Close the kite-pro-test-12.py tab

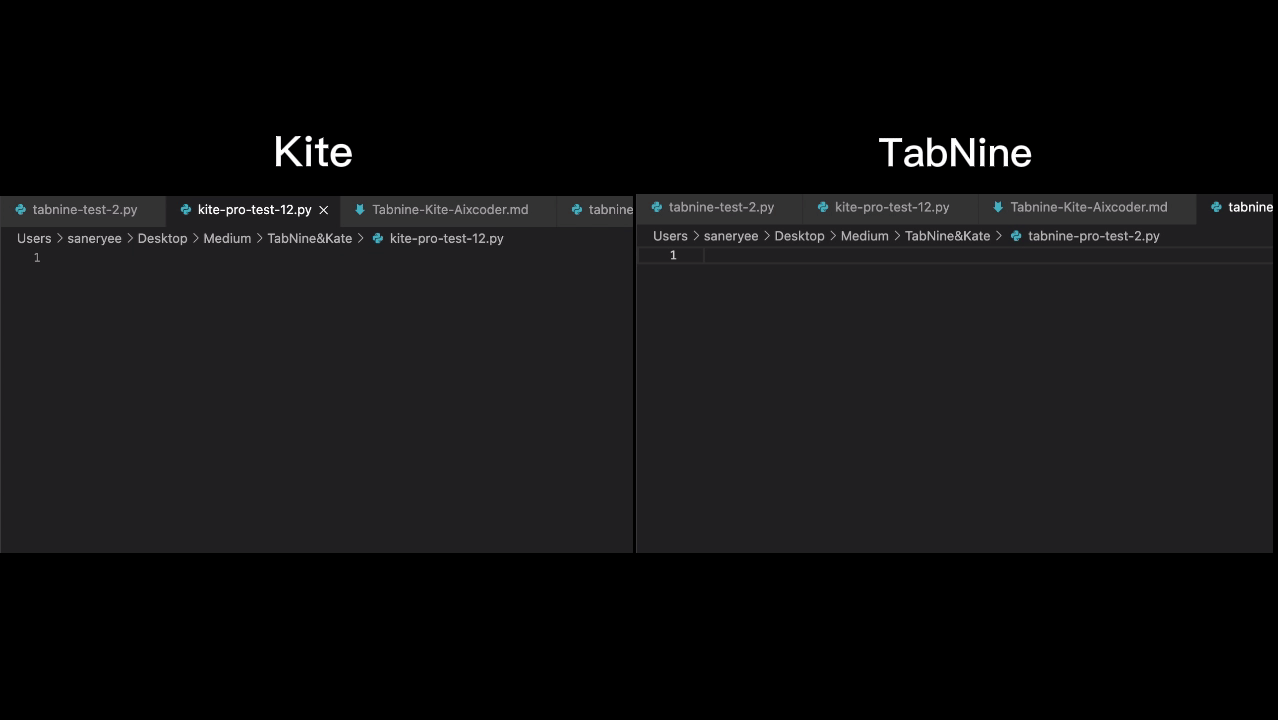pyautogui.click(x=323, y=210)
